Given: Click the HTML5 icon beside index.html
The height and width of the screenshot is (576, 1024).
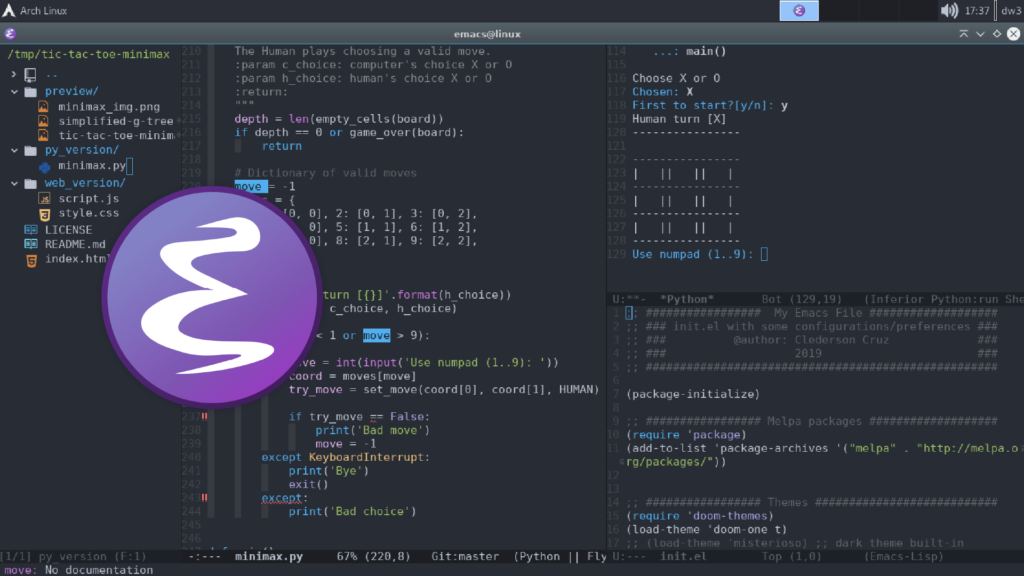Looking at the screenshot, I should point(31,261).
